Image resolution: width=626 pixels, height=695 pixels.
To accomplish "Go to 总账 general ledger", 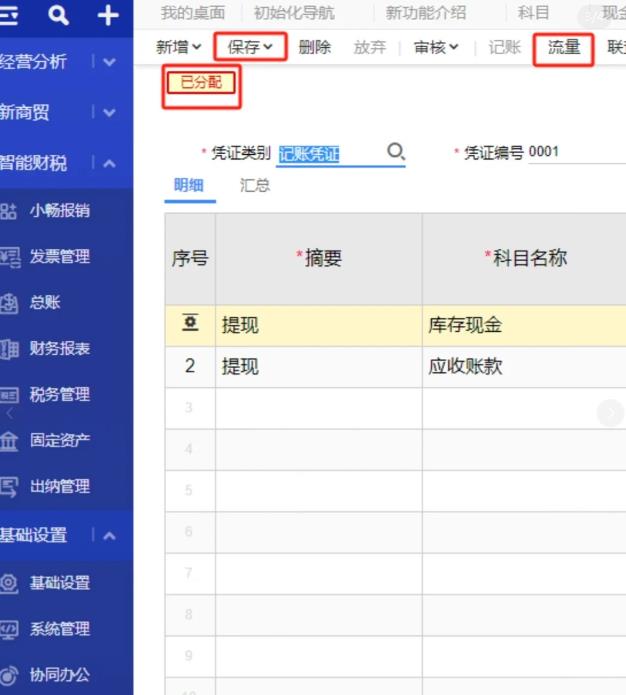I will point(45,303).
